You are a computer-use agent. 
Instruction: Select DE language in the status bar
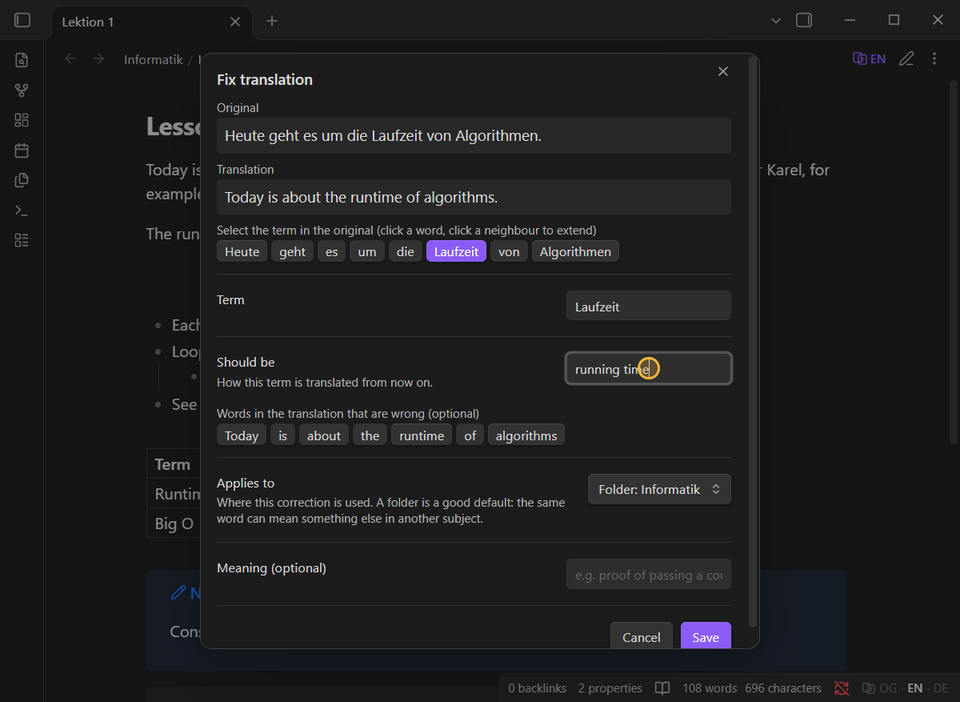point(941,688)
